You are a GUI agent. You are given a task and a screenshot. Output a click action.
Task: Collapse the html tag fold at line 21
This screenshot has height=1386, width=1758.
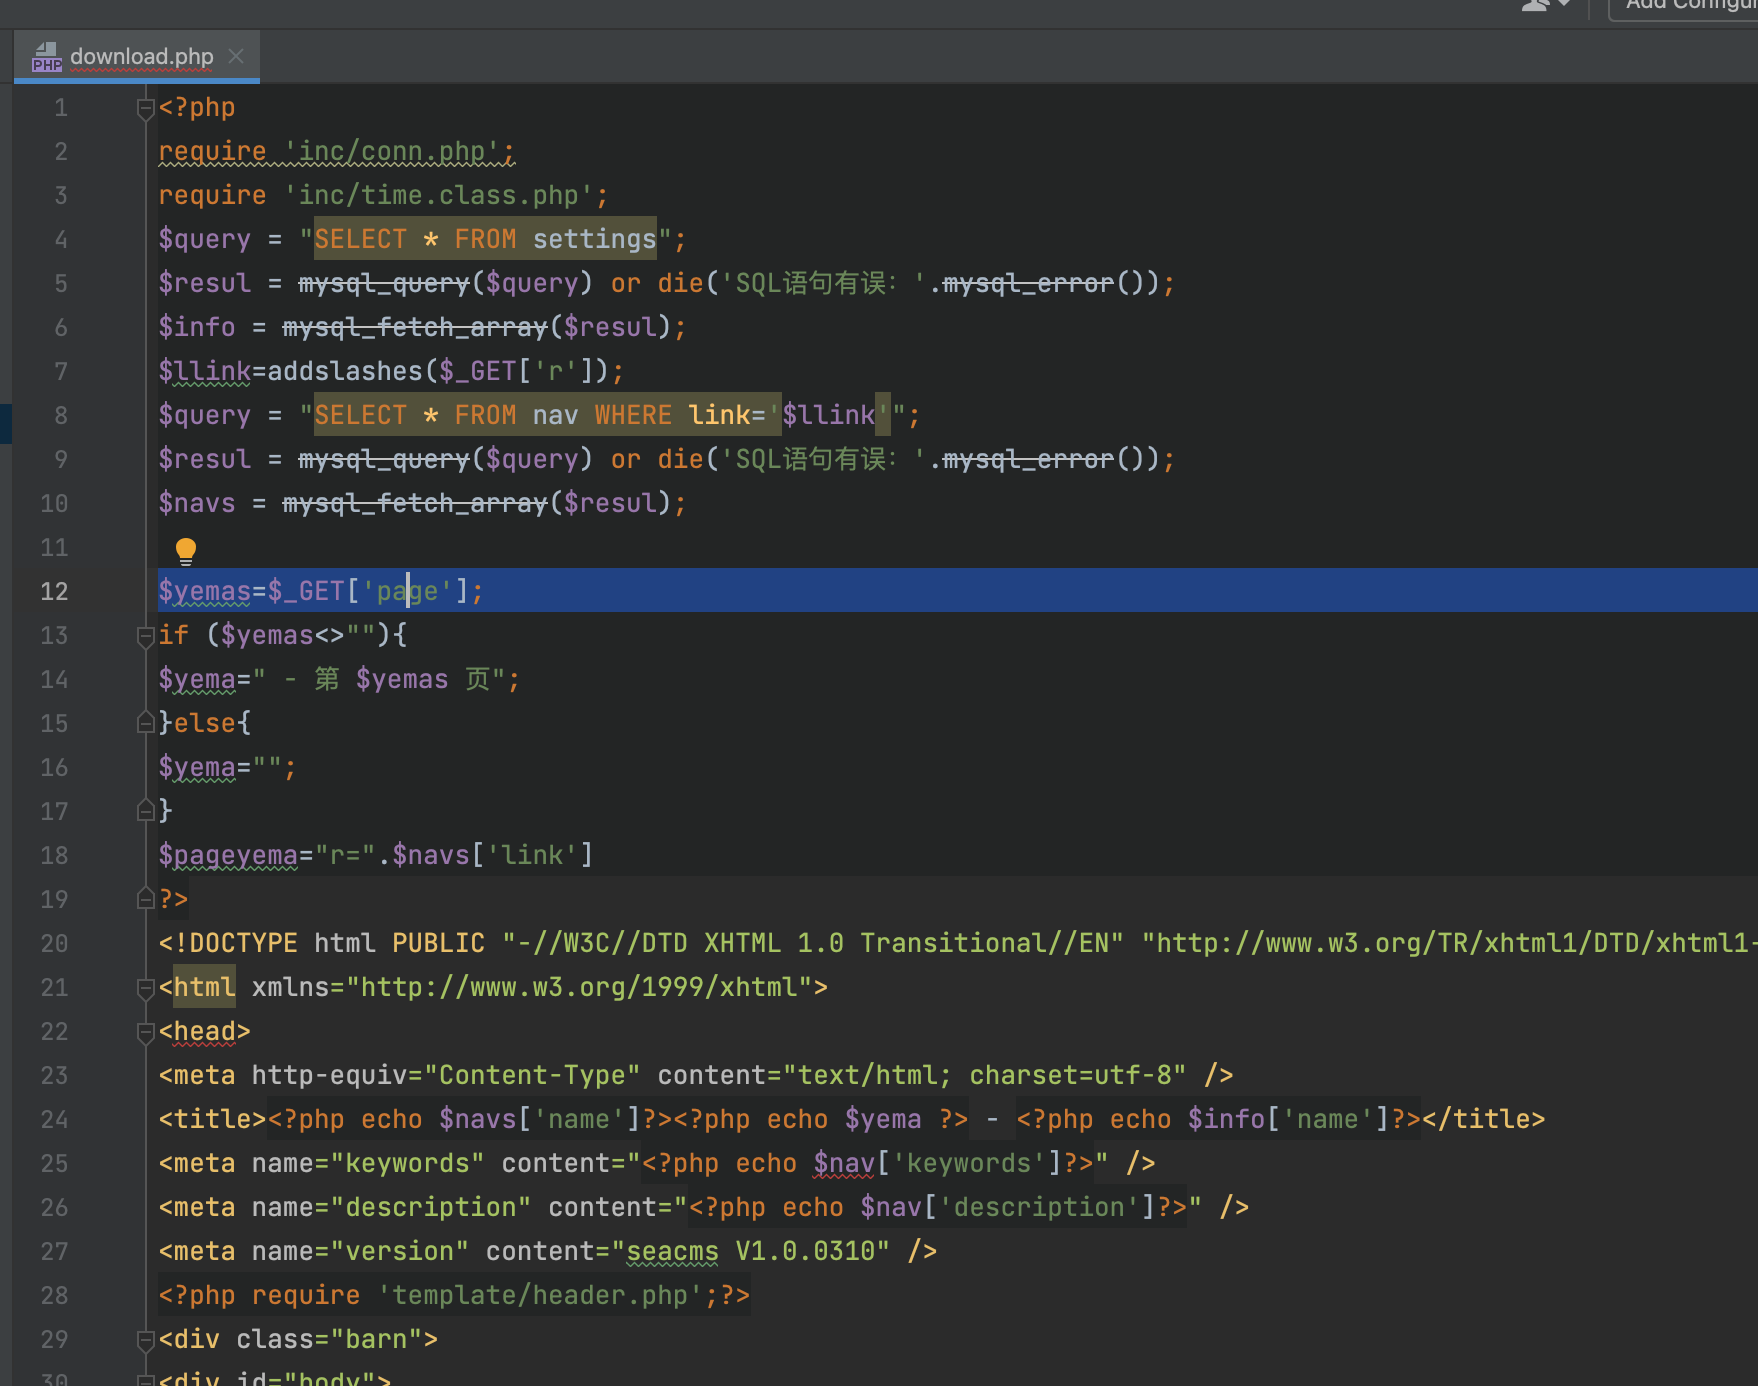point(145,988)
